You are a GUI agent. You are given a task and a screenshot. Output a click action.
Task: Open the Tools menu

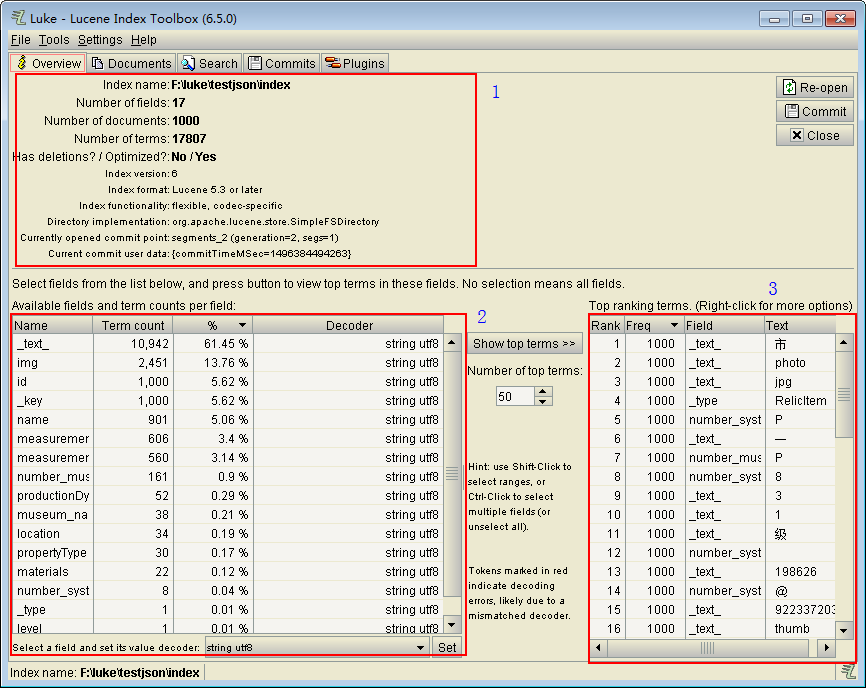pyautogui.click(x=54, y=40)
